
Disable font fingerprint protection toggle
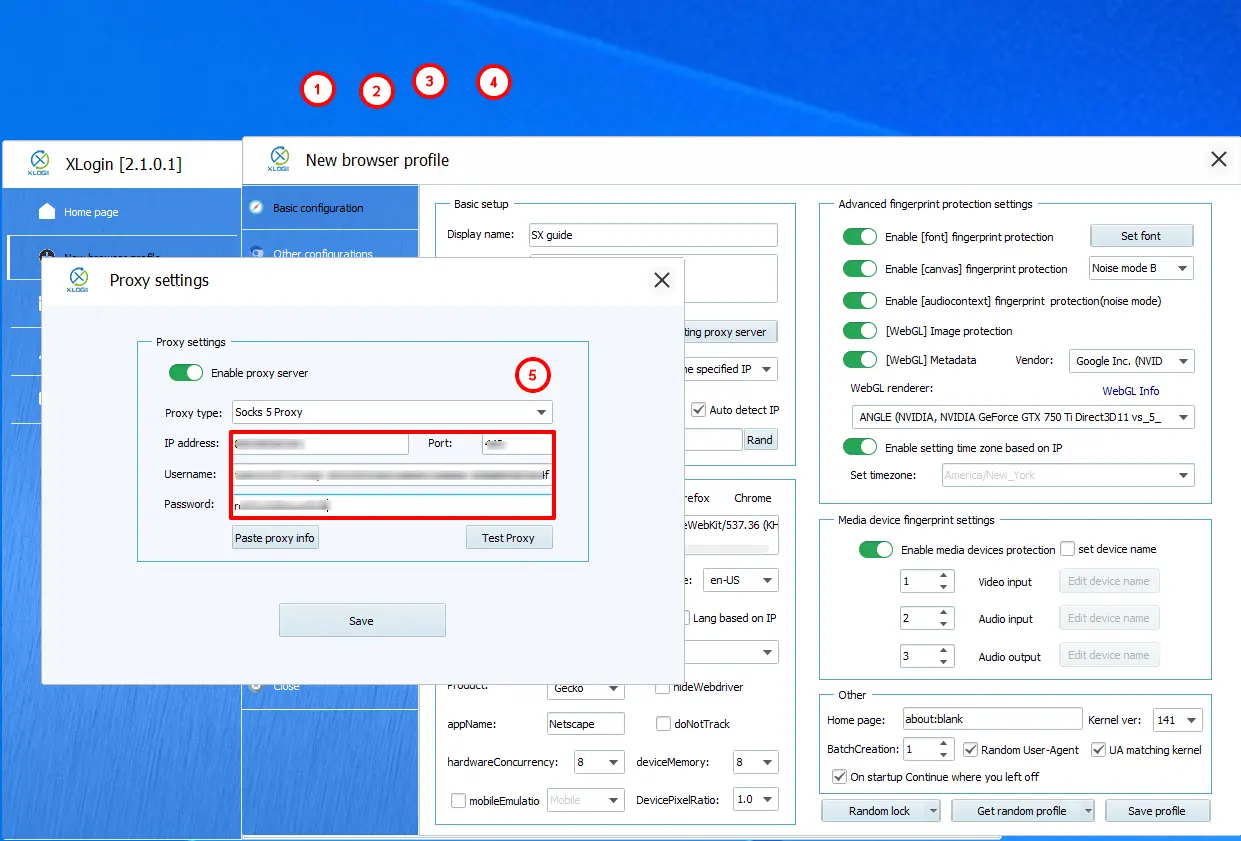tap(859, 237)
